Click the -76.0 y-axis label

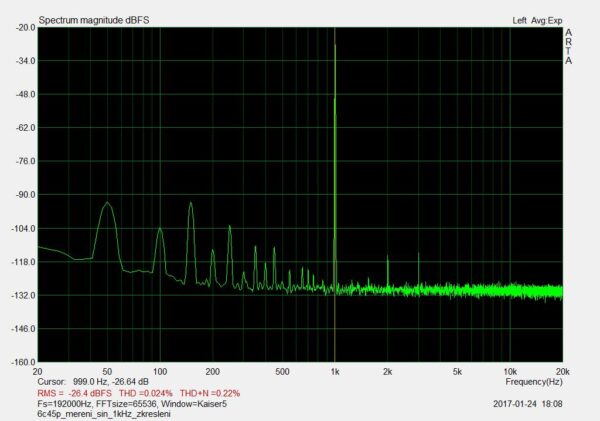point(26,162)
